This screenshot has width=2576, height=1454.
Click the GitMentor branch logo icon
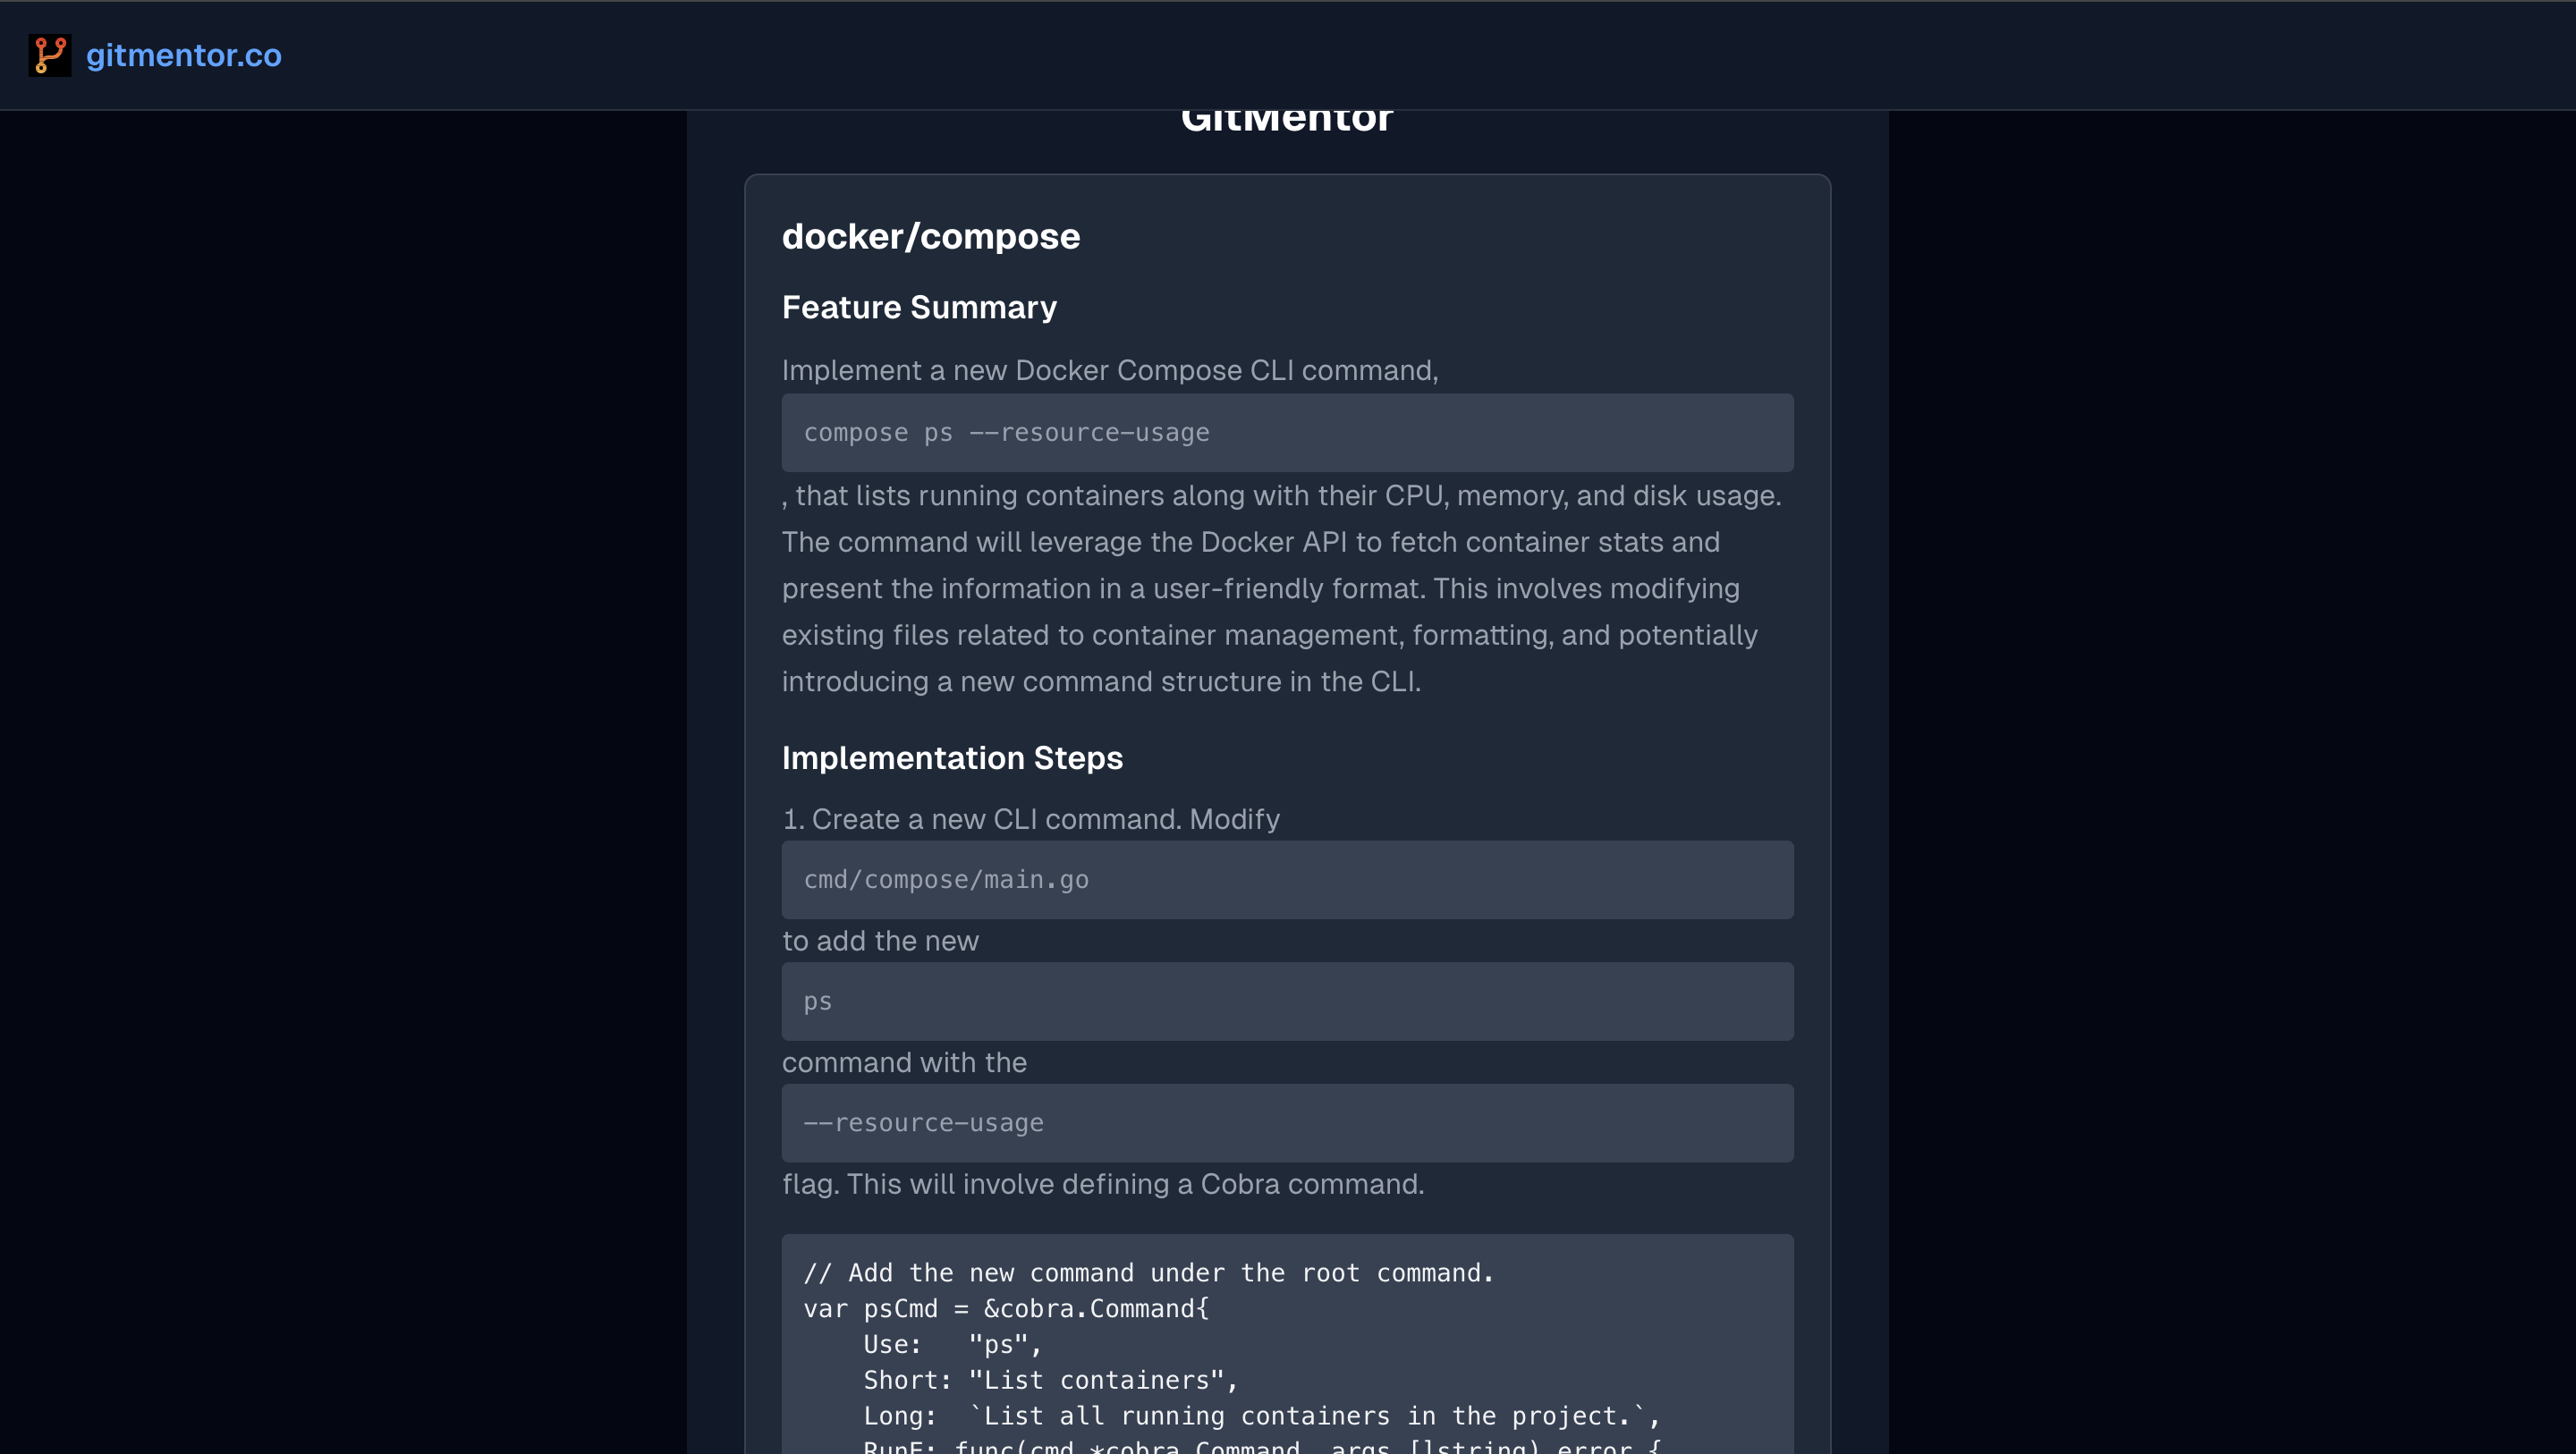(49, 55)
